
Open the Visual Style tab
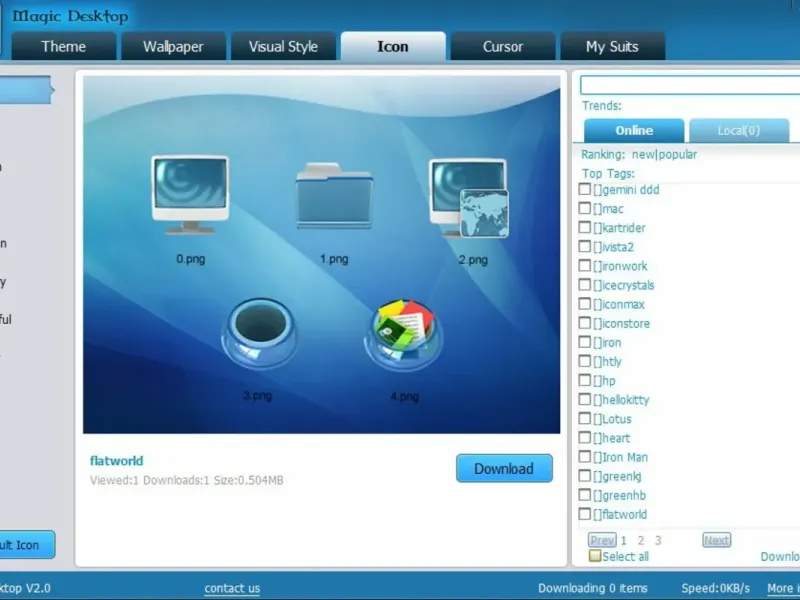(x=283, y=46)
